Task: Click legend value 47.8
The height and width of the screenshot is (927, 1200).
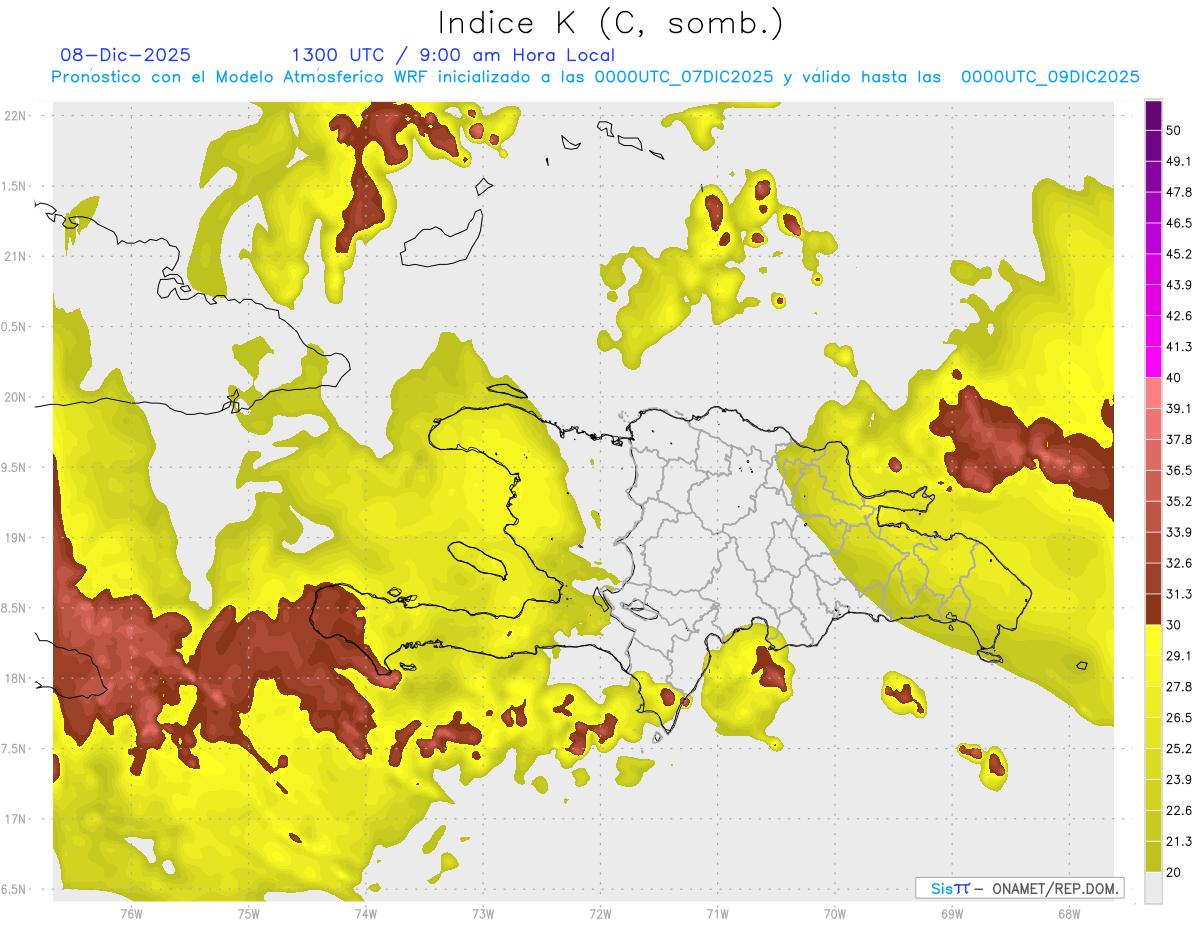Action: tap(1178, 192)
